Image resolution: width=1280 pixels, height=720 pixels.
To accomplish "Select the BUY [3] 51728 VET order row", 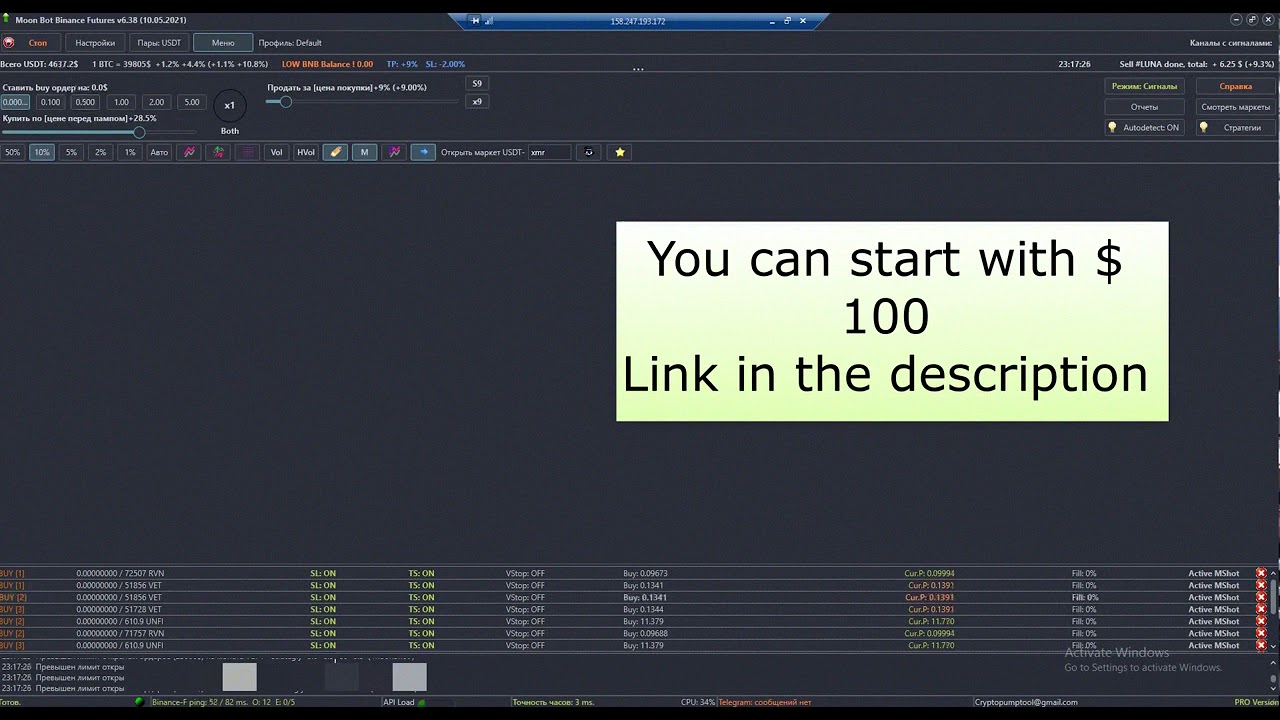I will pyautogui.click(x=632, y=610).
